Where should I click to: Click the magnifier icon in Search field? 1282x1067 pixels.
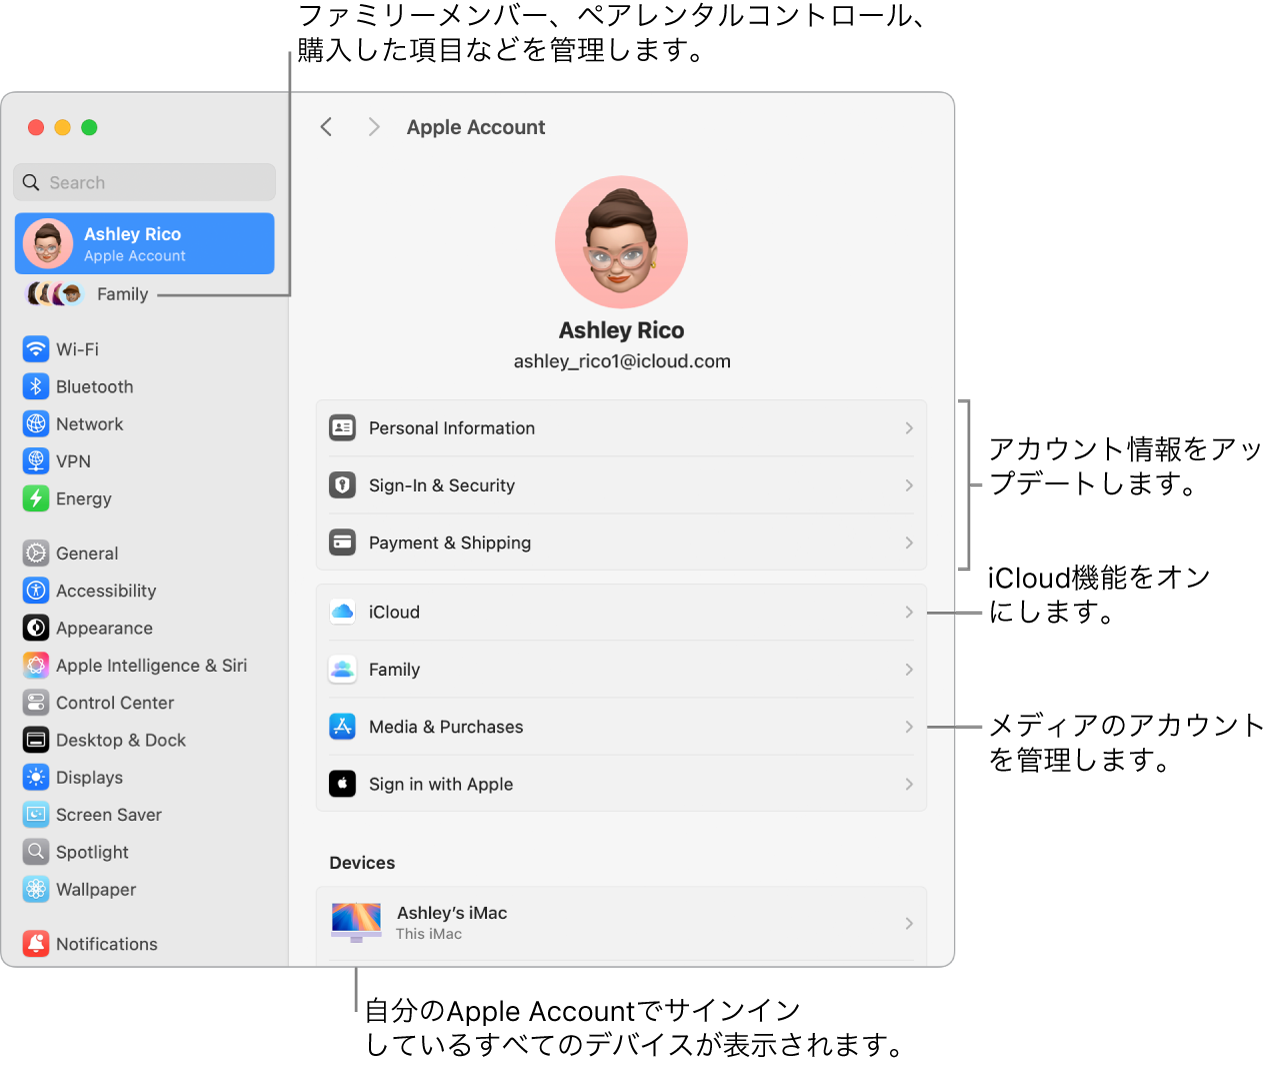pos(31,182)
